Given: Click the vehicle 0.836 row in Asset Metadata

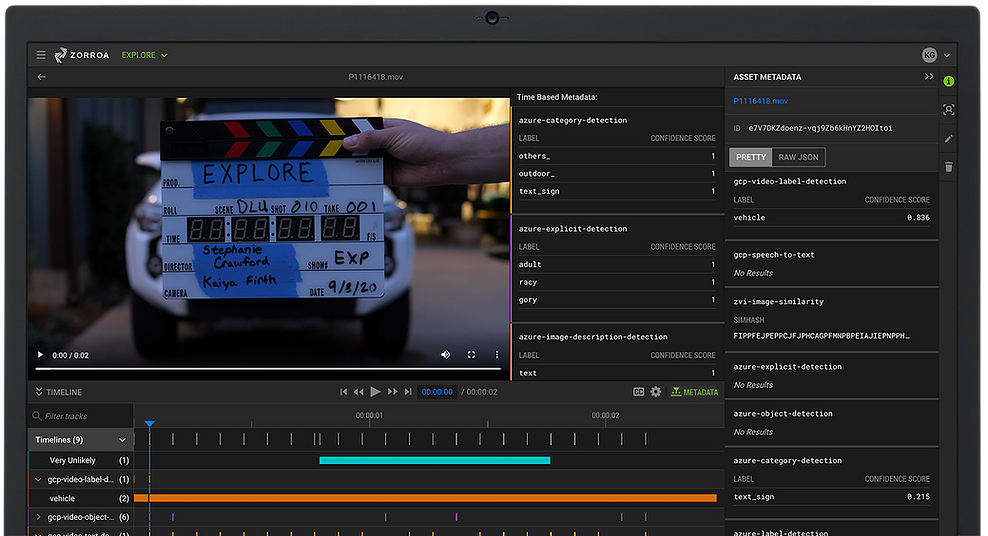Looking at the screenshot, I should (831, 218).
